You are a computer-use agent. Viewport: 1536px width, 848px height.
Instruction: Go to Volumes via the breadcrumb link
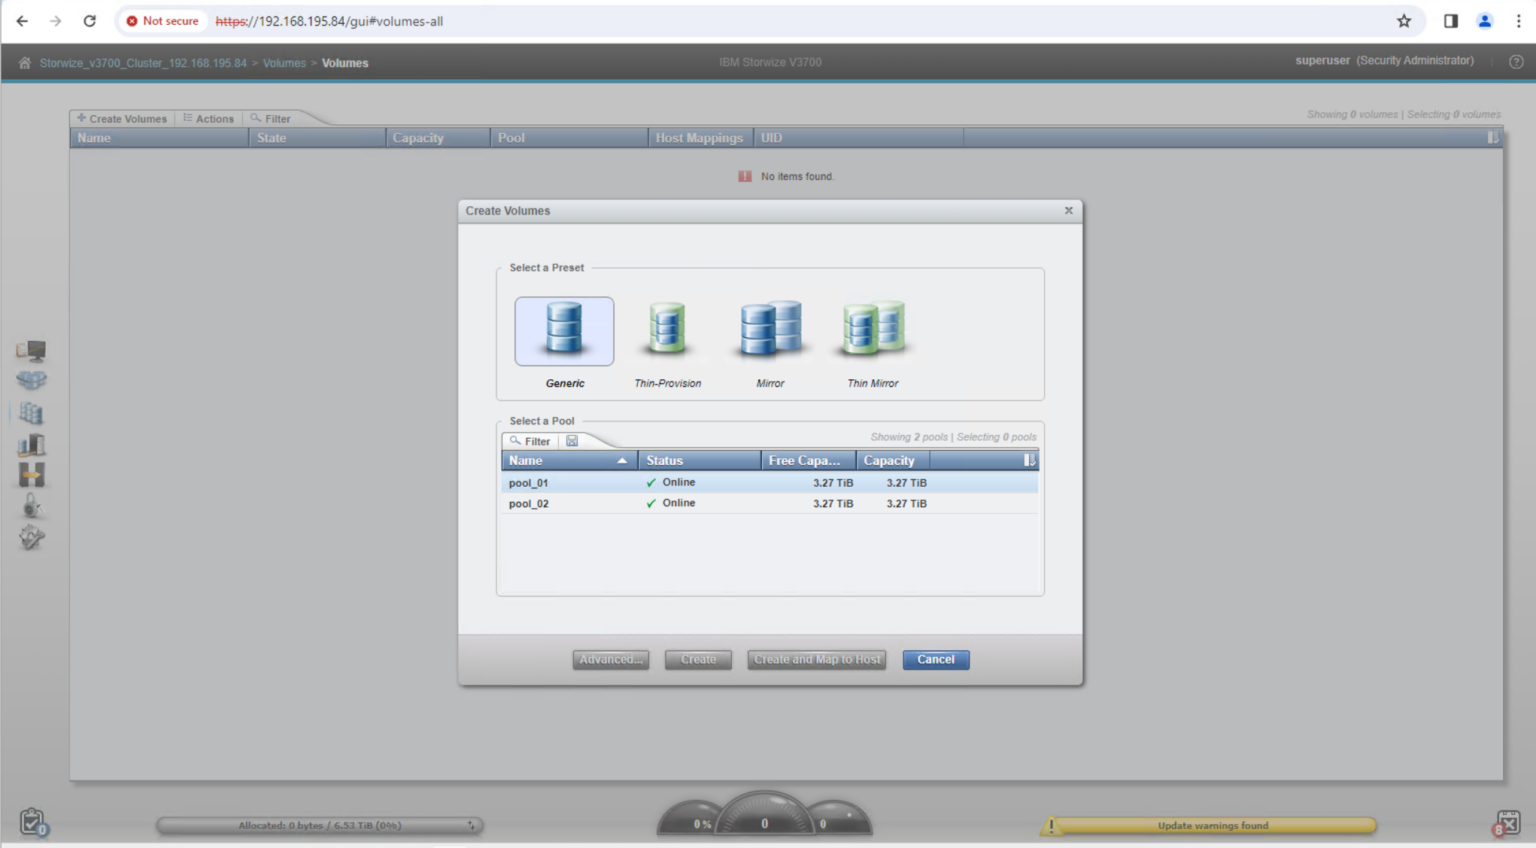[x=284, y=62]
